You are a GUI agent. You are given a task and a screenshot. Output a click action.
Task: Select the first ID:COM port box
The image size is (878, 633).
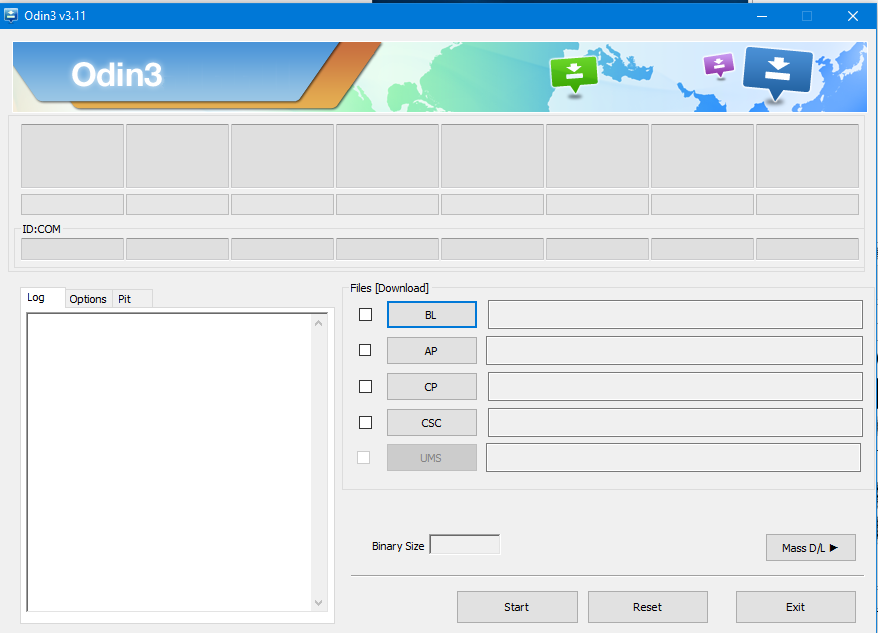(71, 248)
